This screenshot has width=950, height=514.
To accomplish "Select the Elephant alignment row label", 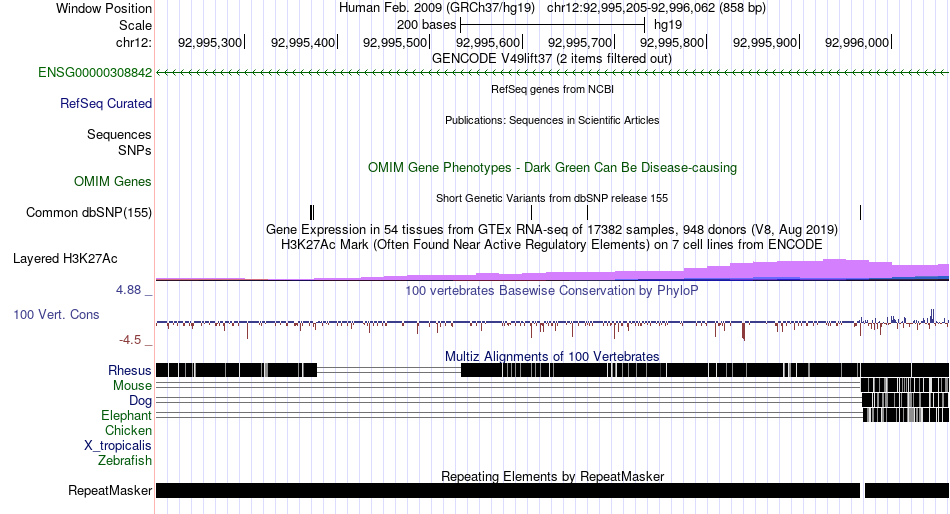I will point(126,416).
